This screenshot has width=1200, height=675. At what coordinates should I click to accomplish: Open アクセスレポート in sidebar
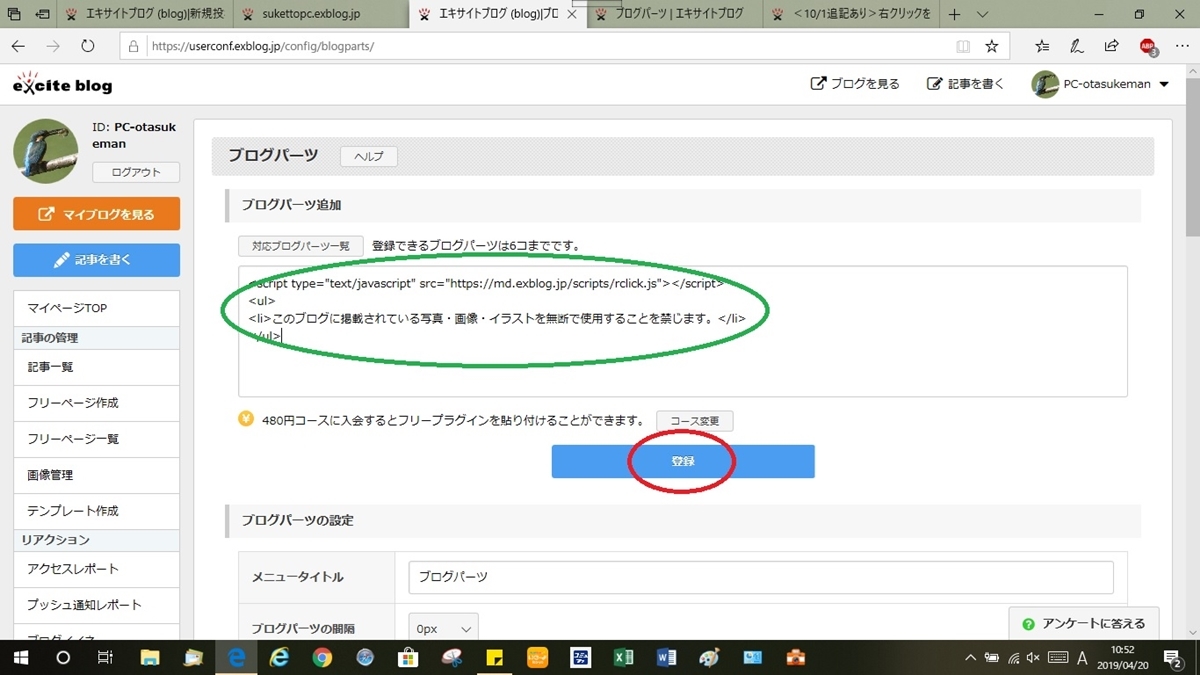pyautogui.click(x=97, y=569)
